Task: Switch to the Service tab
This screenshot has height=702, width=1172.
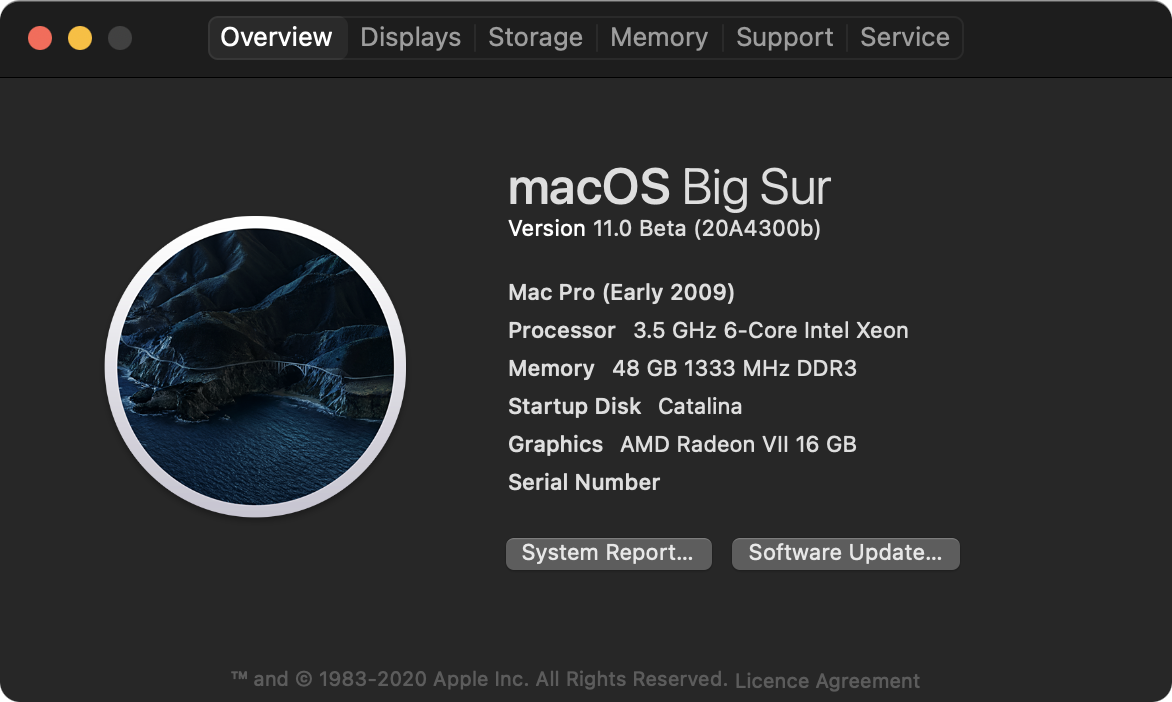Action: tap(904, 38)
